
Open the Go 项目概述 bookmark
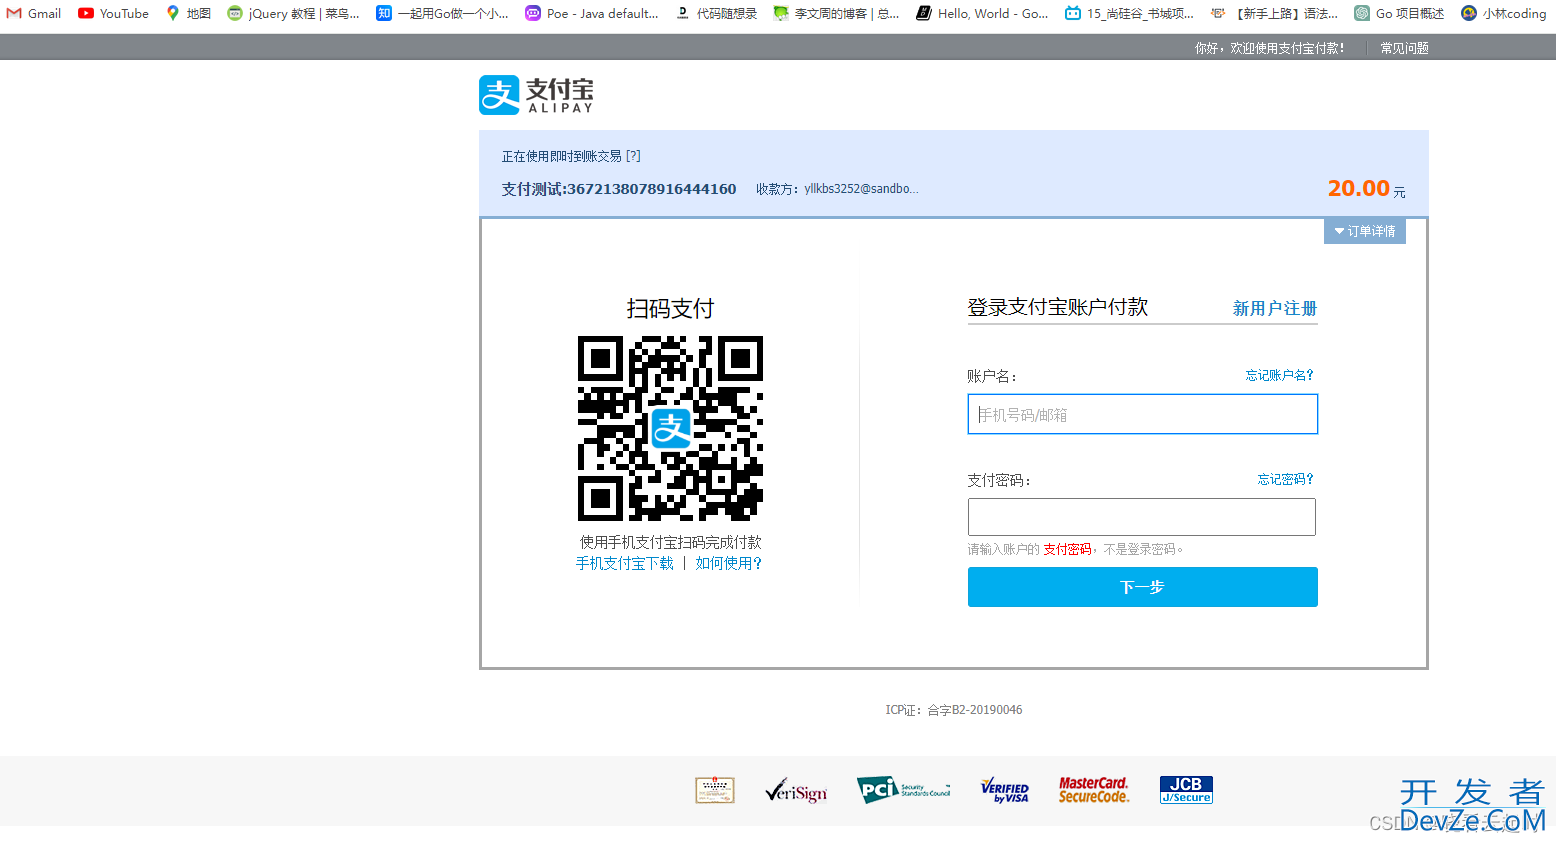coord(1399,13)
